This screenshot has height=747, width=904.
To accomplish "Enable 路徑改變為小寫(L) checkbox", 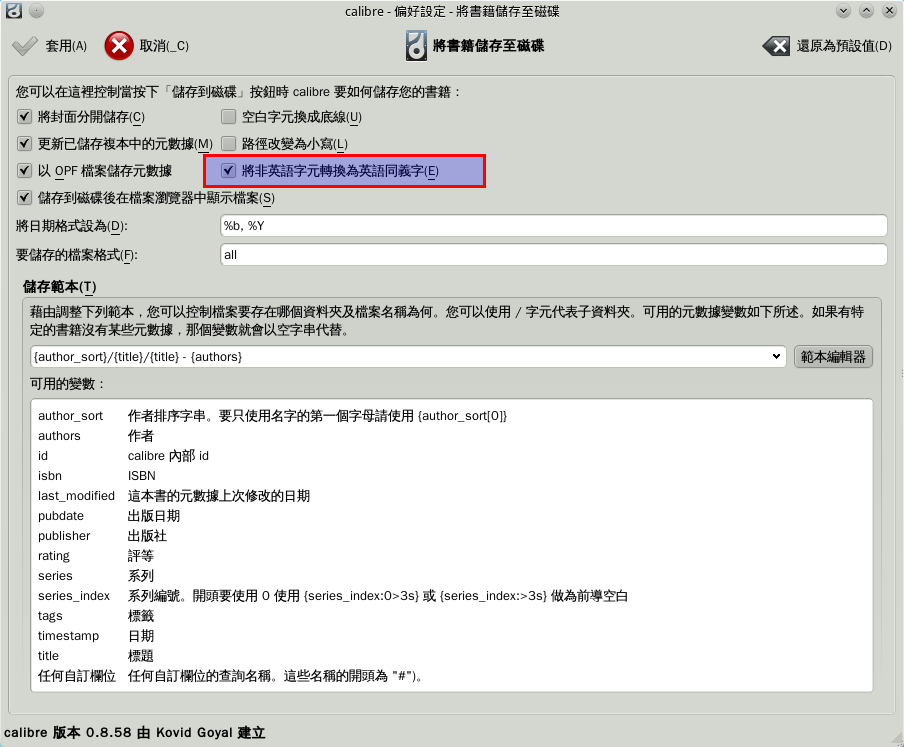I will [229, 144].
